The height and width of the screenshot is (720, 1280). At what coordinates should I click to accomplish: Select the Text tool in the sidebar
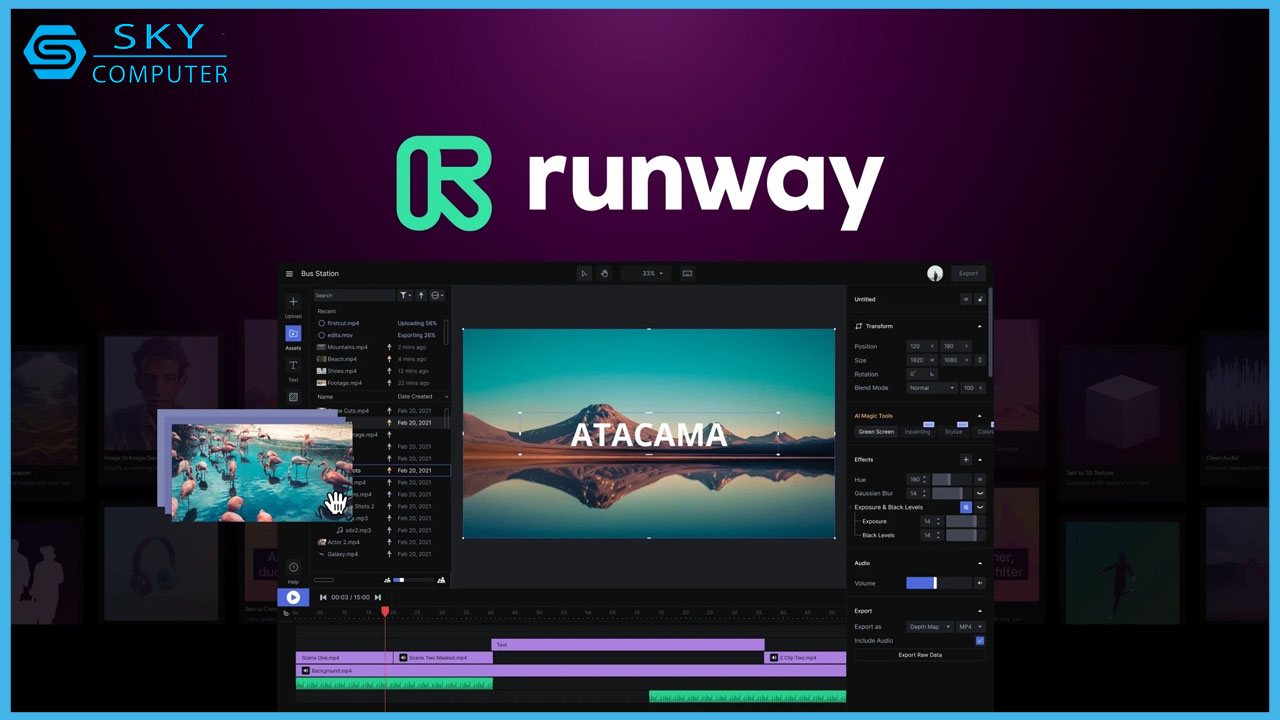(293, 365)
